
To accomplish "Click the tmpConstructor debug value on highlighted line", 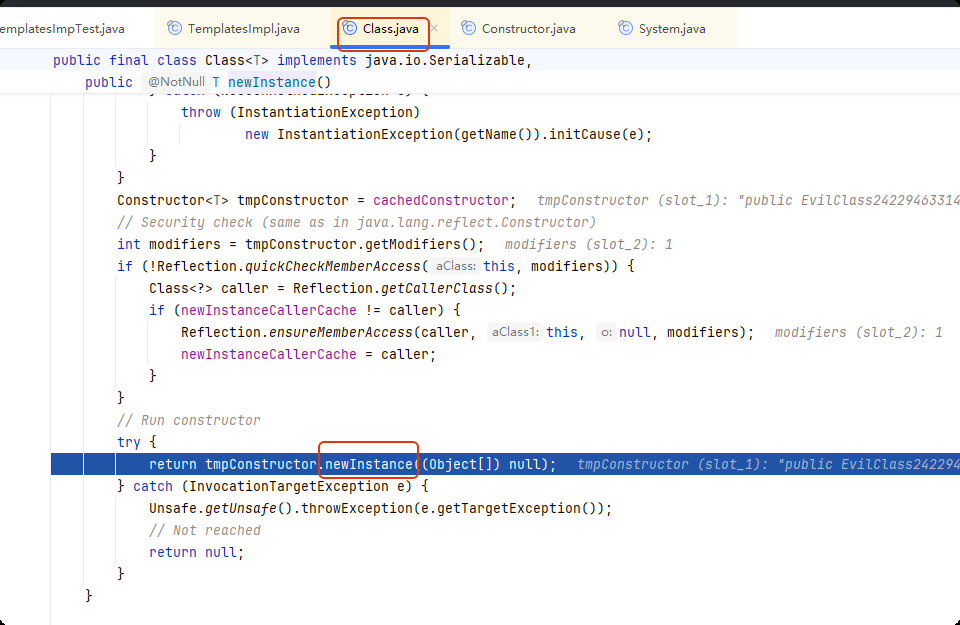I will click(x=760, y=464).
